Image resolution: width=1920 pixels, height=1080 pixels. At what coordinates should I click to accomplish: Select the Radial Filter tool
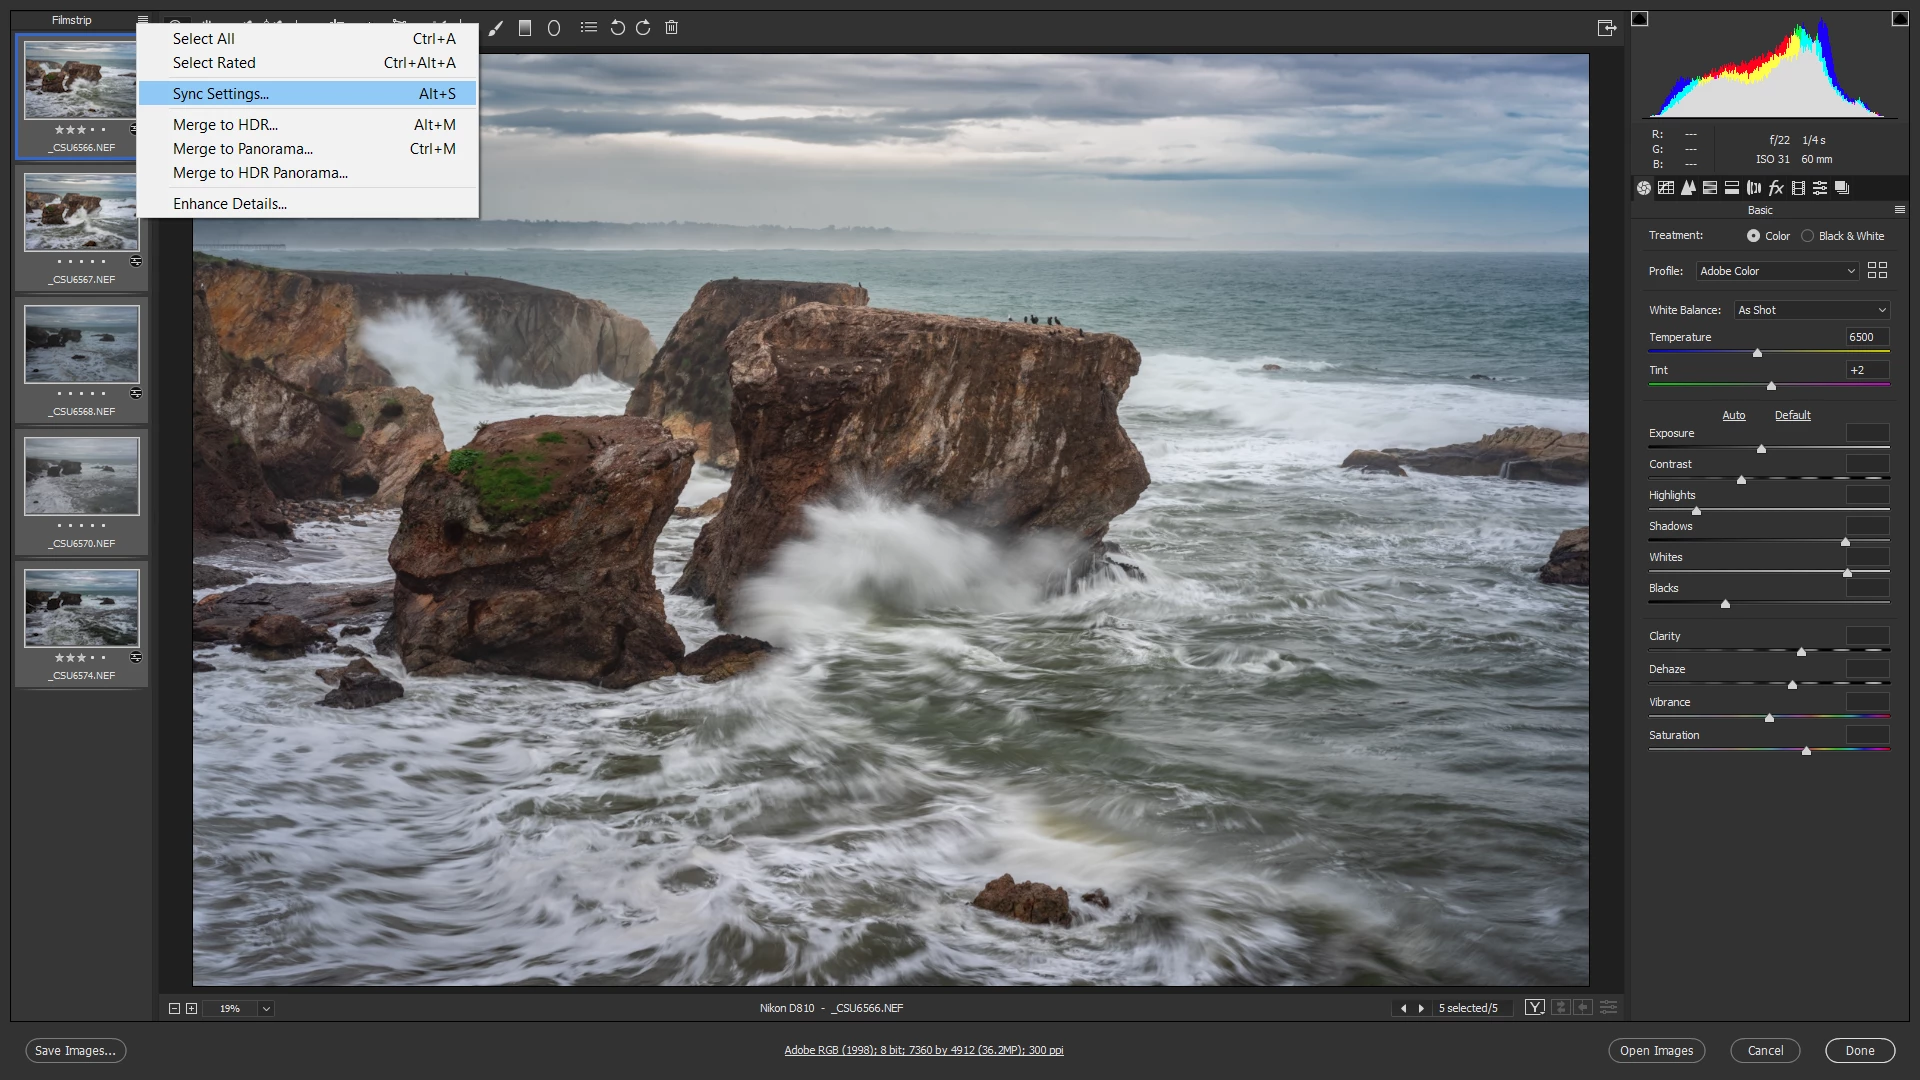coord(554,28)
